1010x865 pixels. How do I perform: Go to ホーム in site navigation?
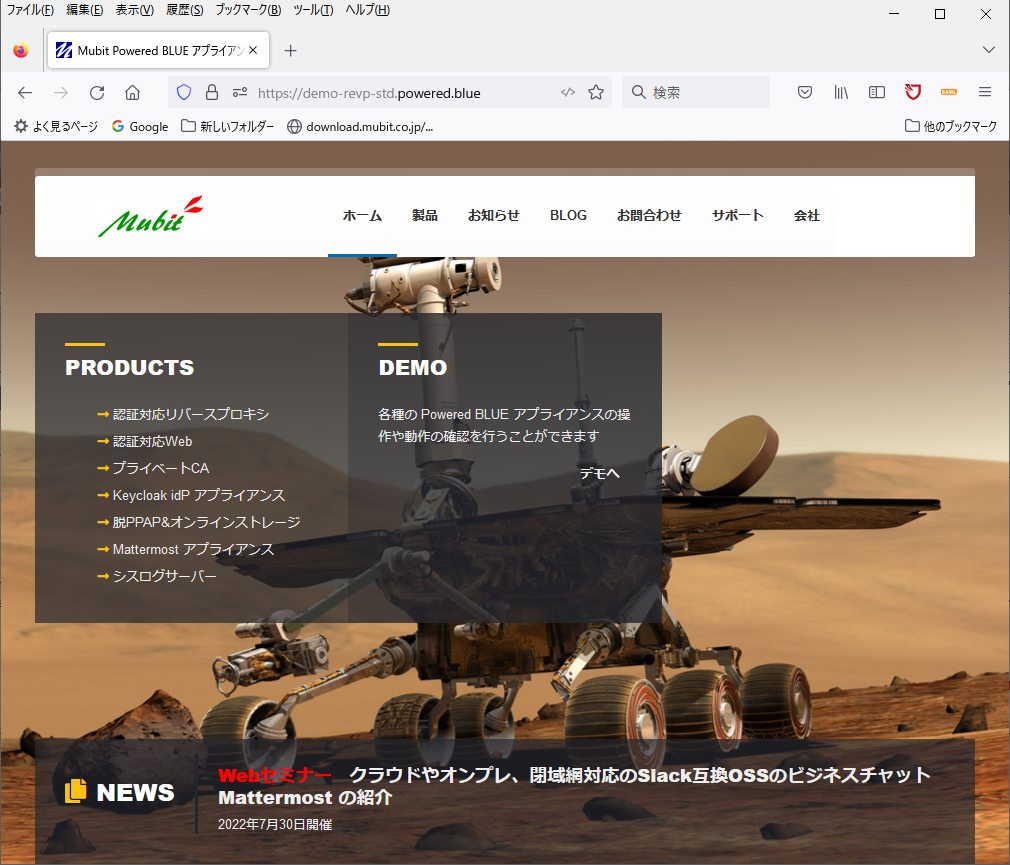(362, 216)
